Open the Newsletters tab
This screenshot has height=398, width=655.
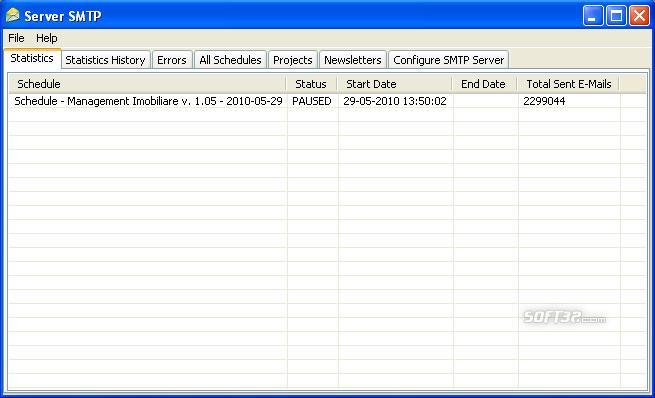tap(353, 60)
